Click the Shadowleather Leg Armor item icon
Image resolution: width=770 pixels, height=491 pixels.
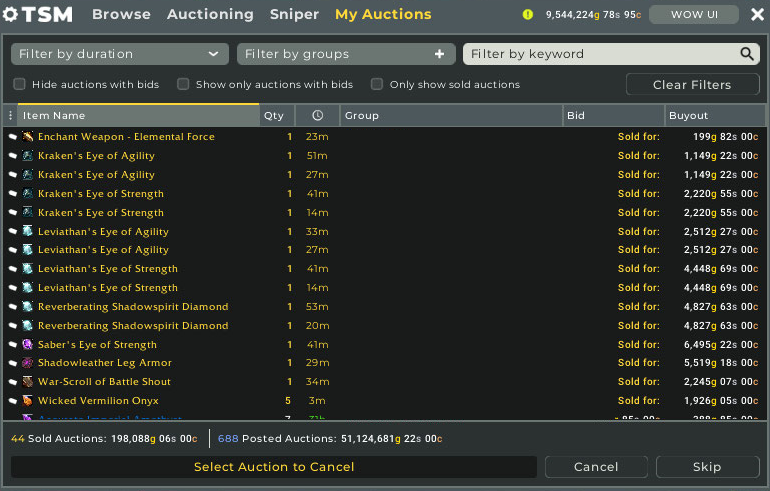tap(28, 363)
